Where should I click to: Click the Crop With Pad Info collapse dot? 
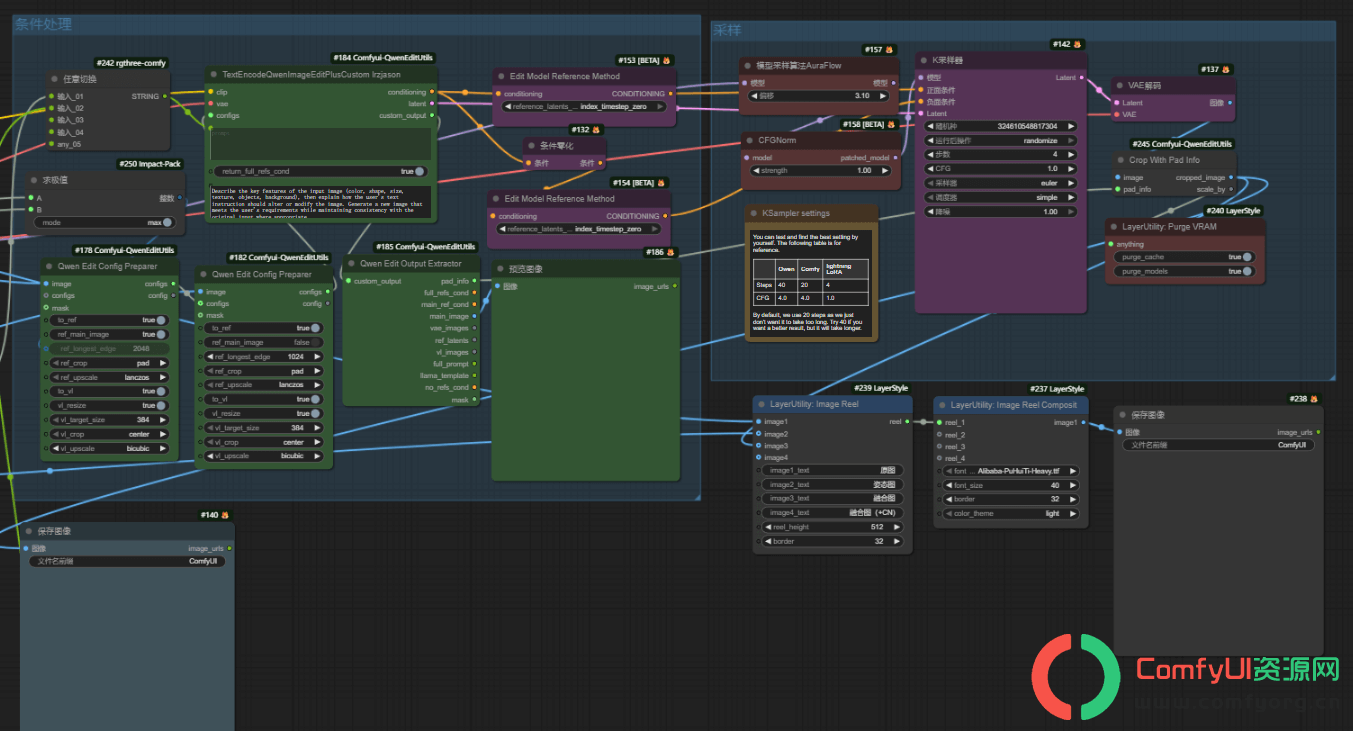click(x=1120, y=160)
